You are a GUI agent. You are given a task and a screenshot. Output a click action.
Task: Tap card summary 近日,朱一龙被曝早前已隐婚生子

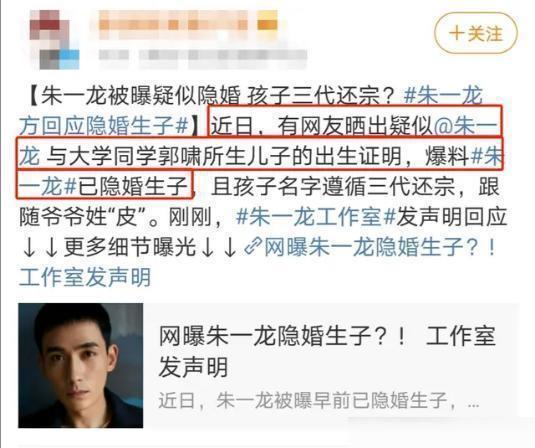pos(303,401)
